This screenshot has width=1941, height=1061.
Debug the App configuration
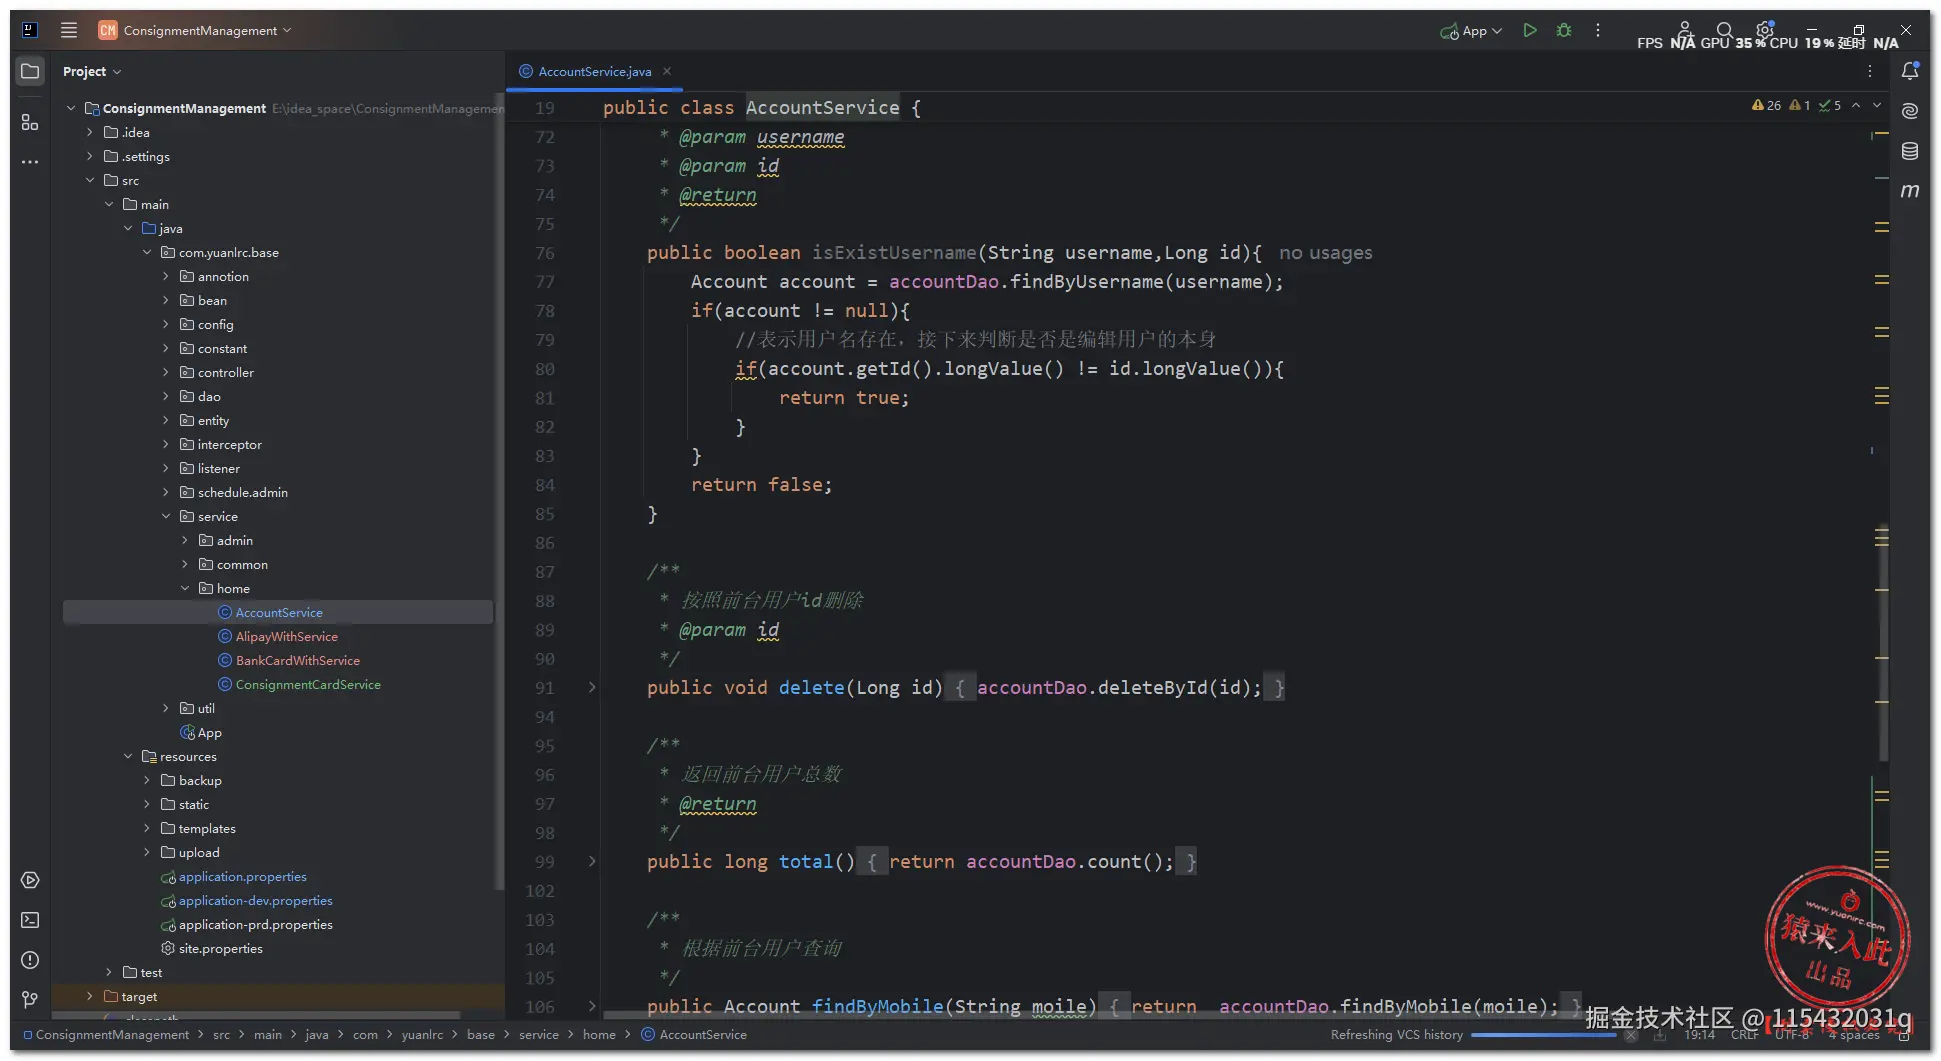click(x=1564, y=30)
